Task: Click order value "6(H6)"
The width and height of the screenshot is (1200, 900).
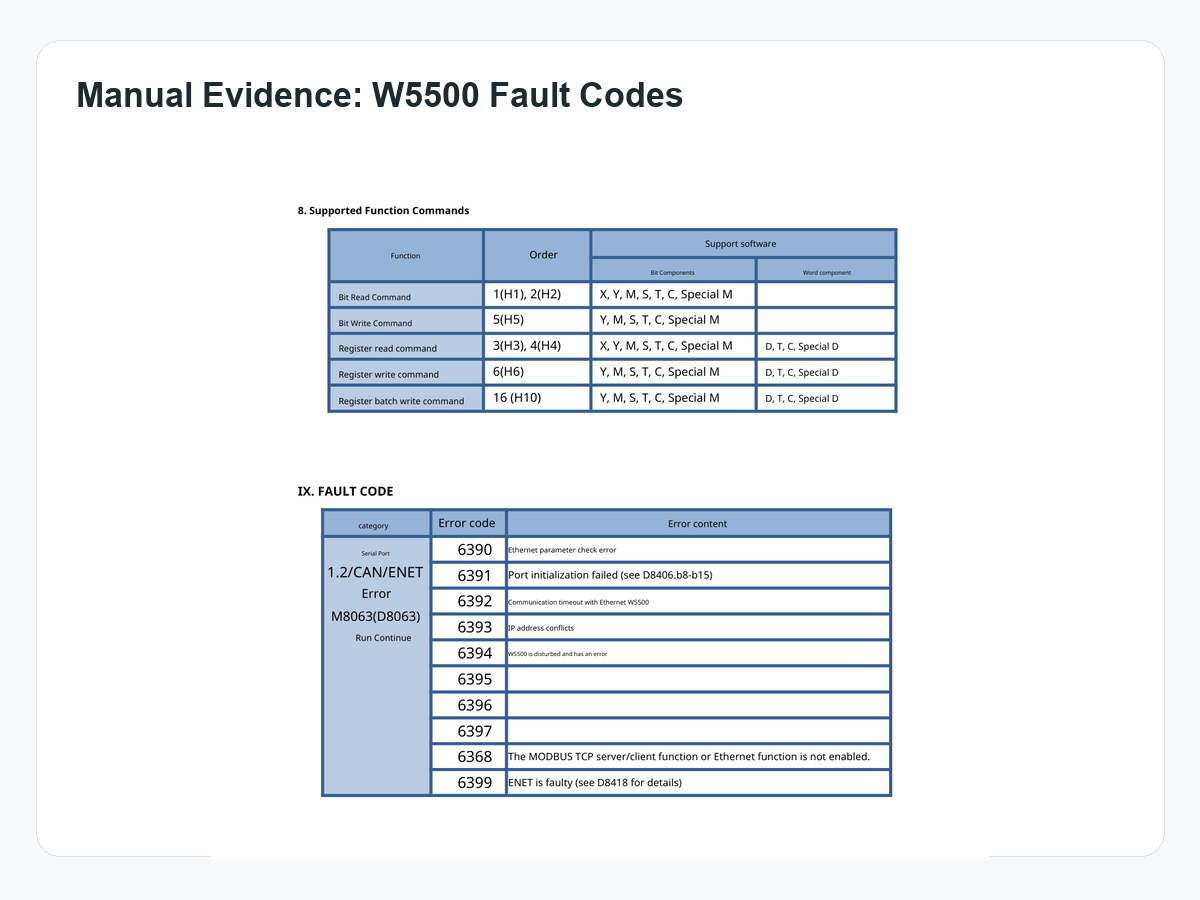Action: point(508,372)
